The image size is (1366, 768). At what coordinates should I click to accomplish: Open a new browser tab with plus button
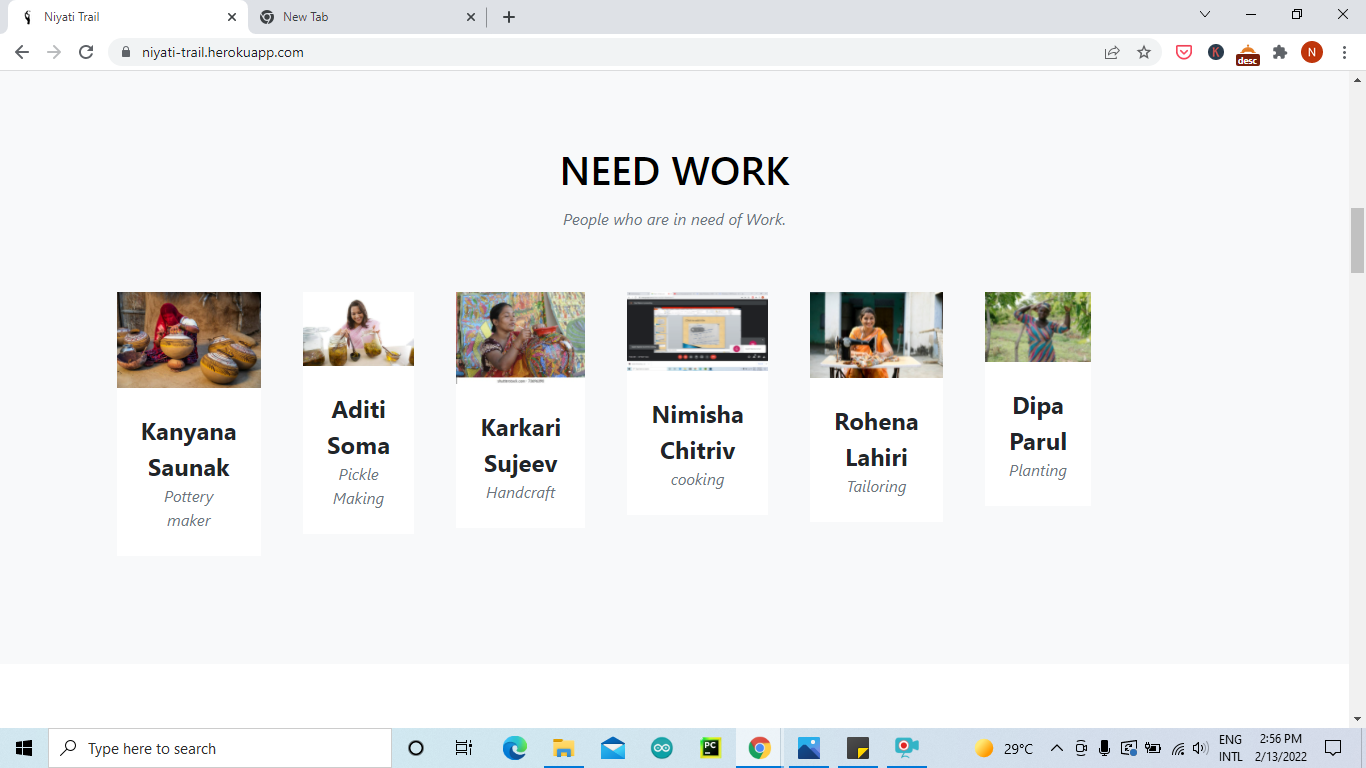pyautogui.click(x=510, y=16)
